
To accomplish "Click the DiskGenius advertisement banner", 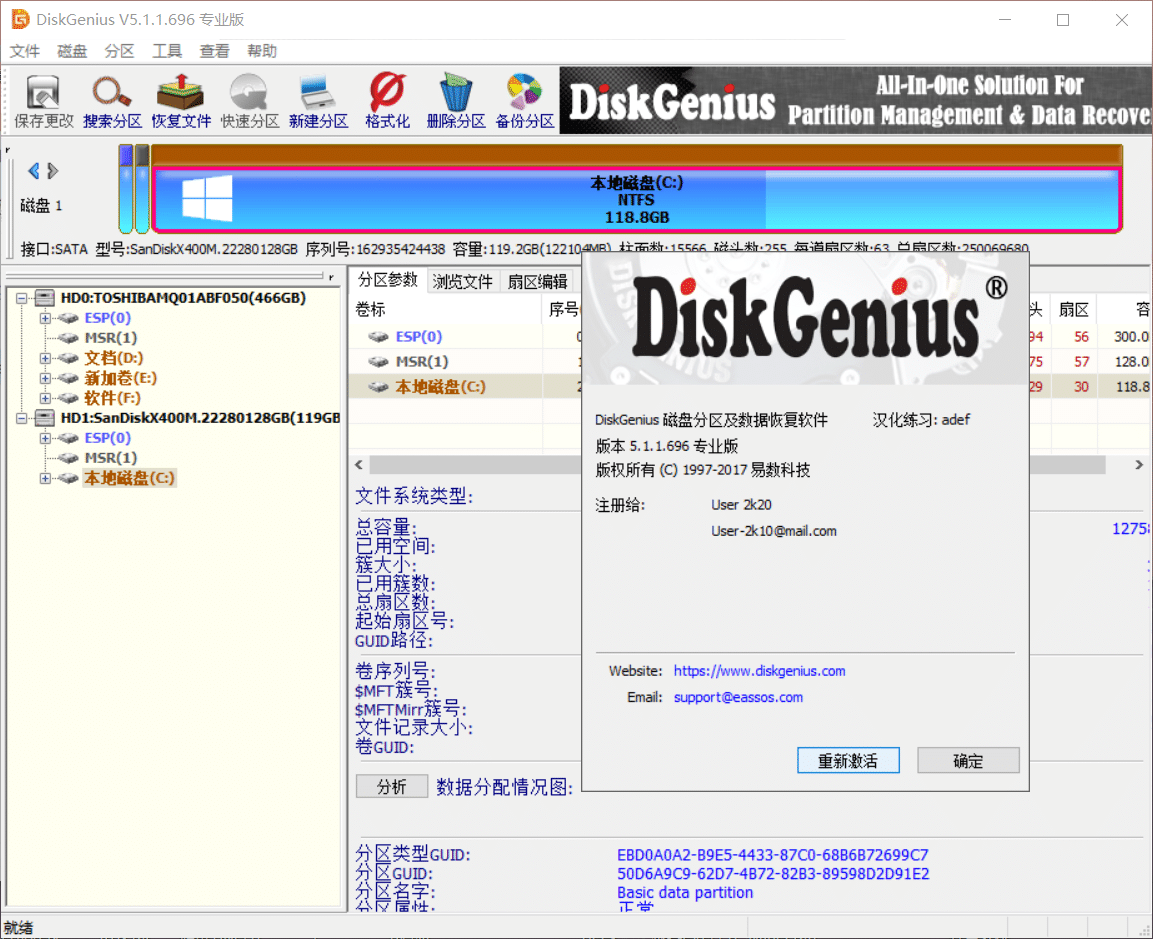I will (855, 101).
